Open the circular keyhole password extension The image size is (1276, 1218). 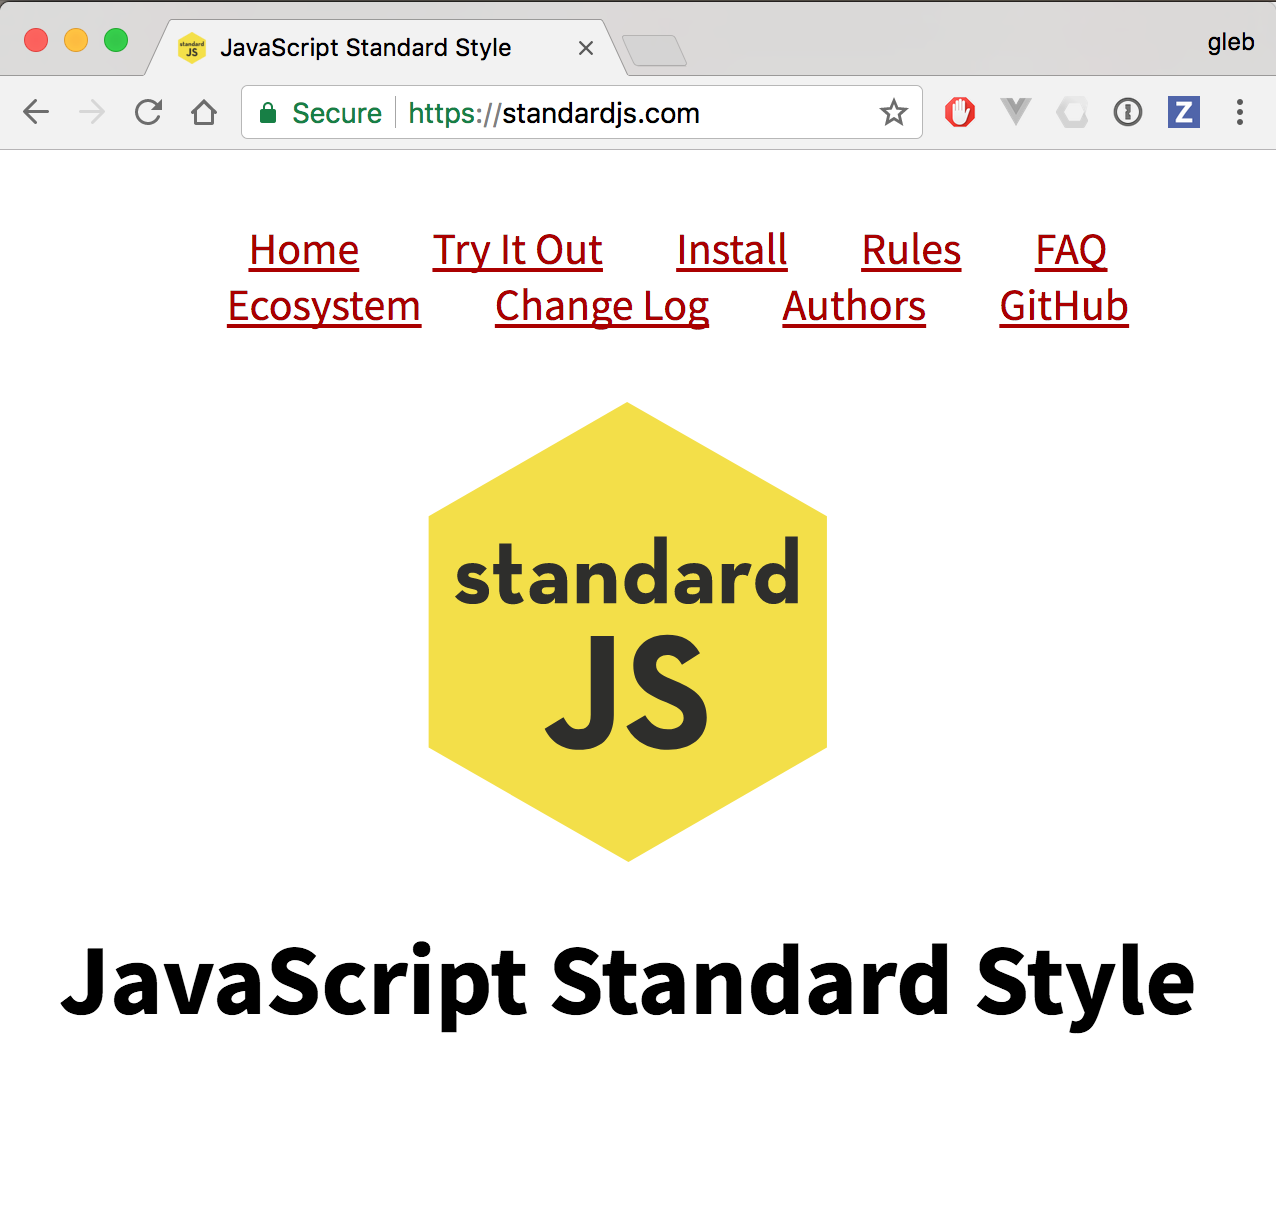pyautogui.click(x=1128, y=112)
